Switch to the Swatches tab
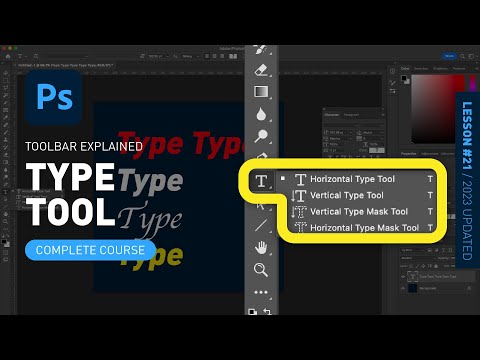 421,68
